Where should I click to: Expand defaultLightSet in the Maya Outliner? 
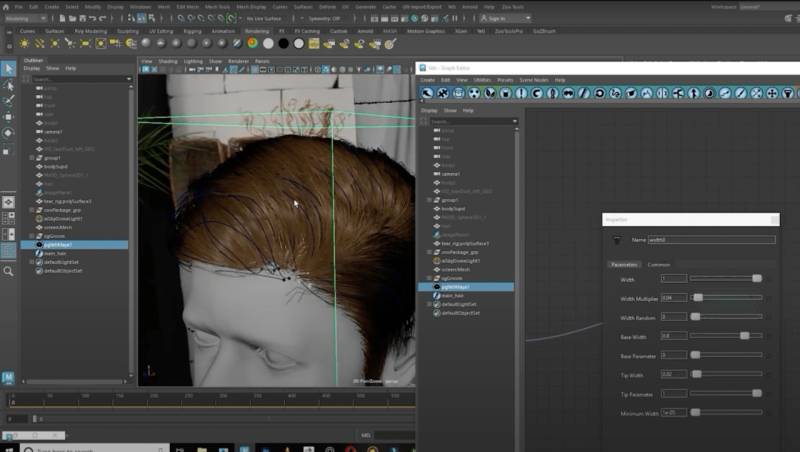32,262
